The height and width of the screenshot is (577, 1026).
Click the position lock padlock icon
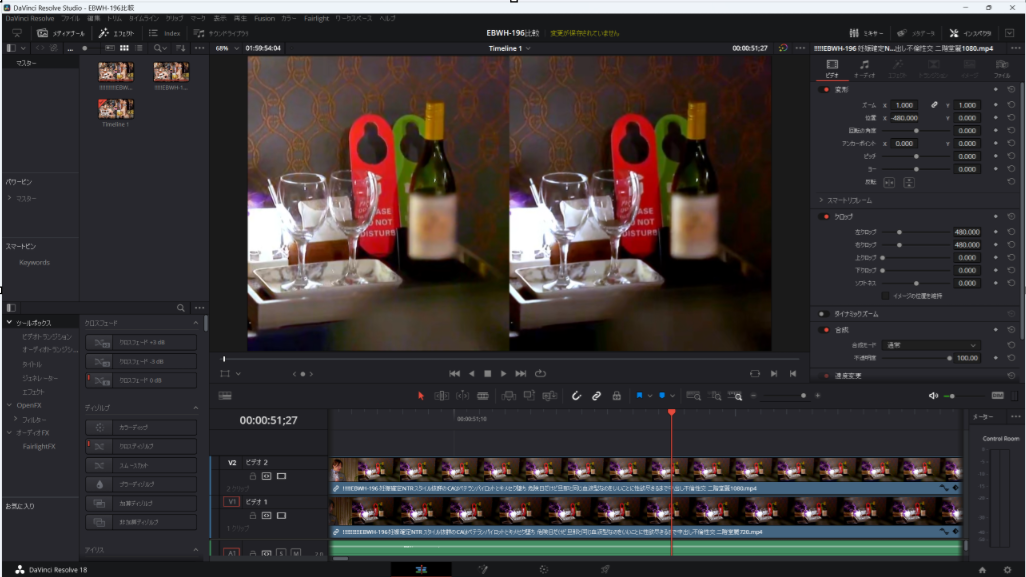point(616,396)
